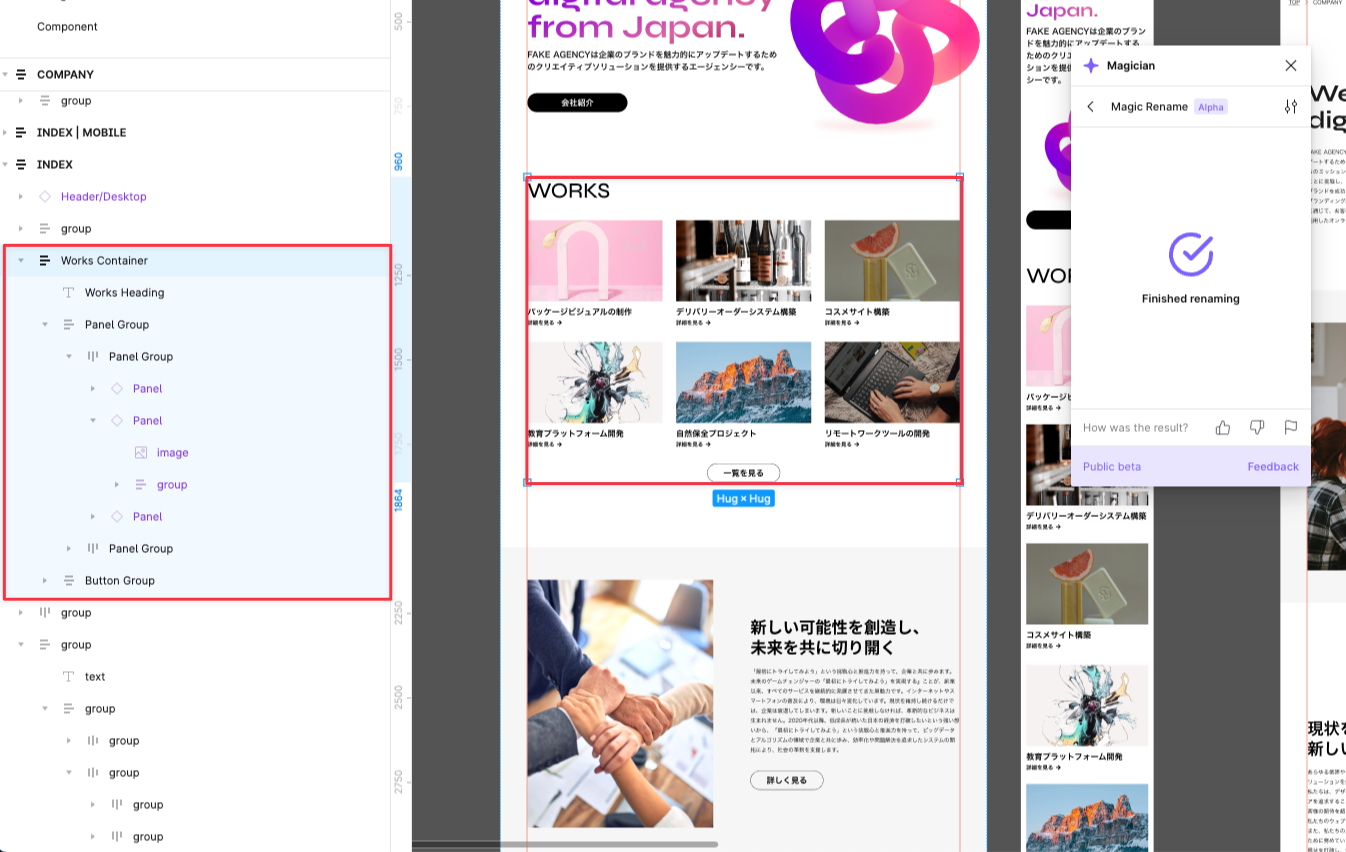Click the text icon of the text layer

[69, 676]
